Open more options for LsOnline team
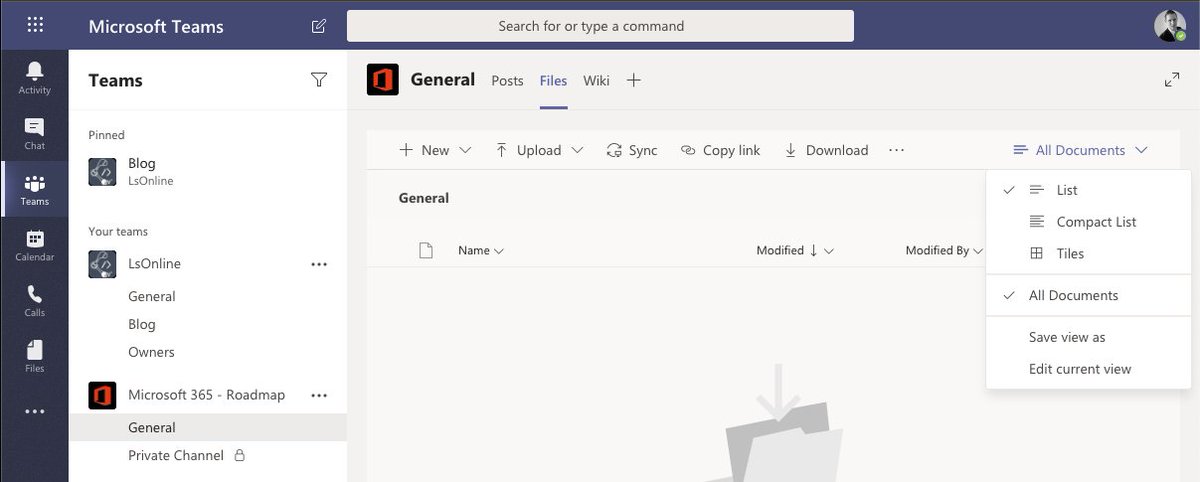1200x482 pixels. tap(319, 264)
